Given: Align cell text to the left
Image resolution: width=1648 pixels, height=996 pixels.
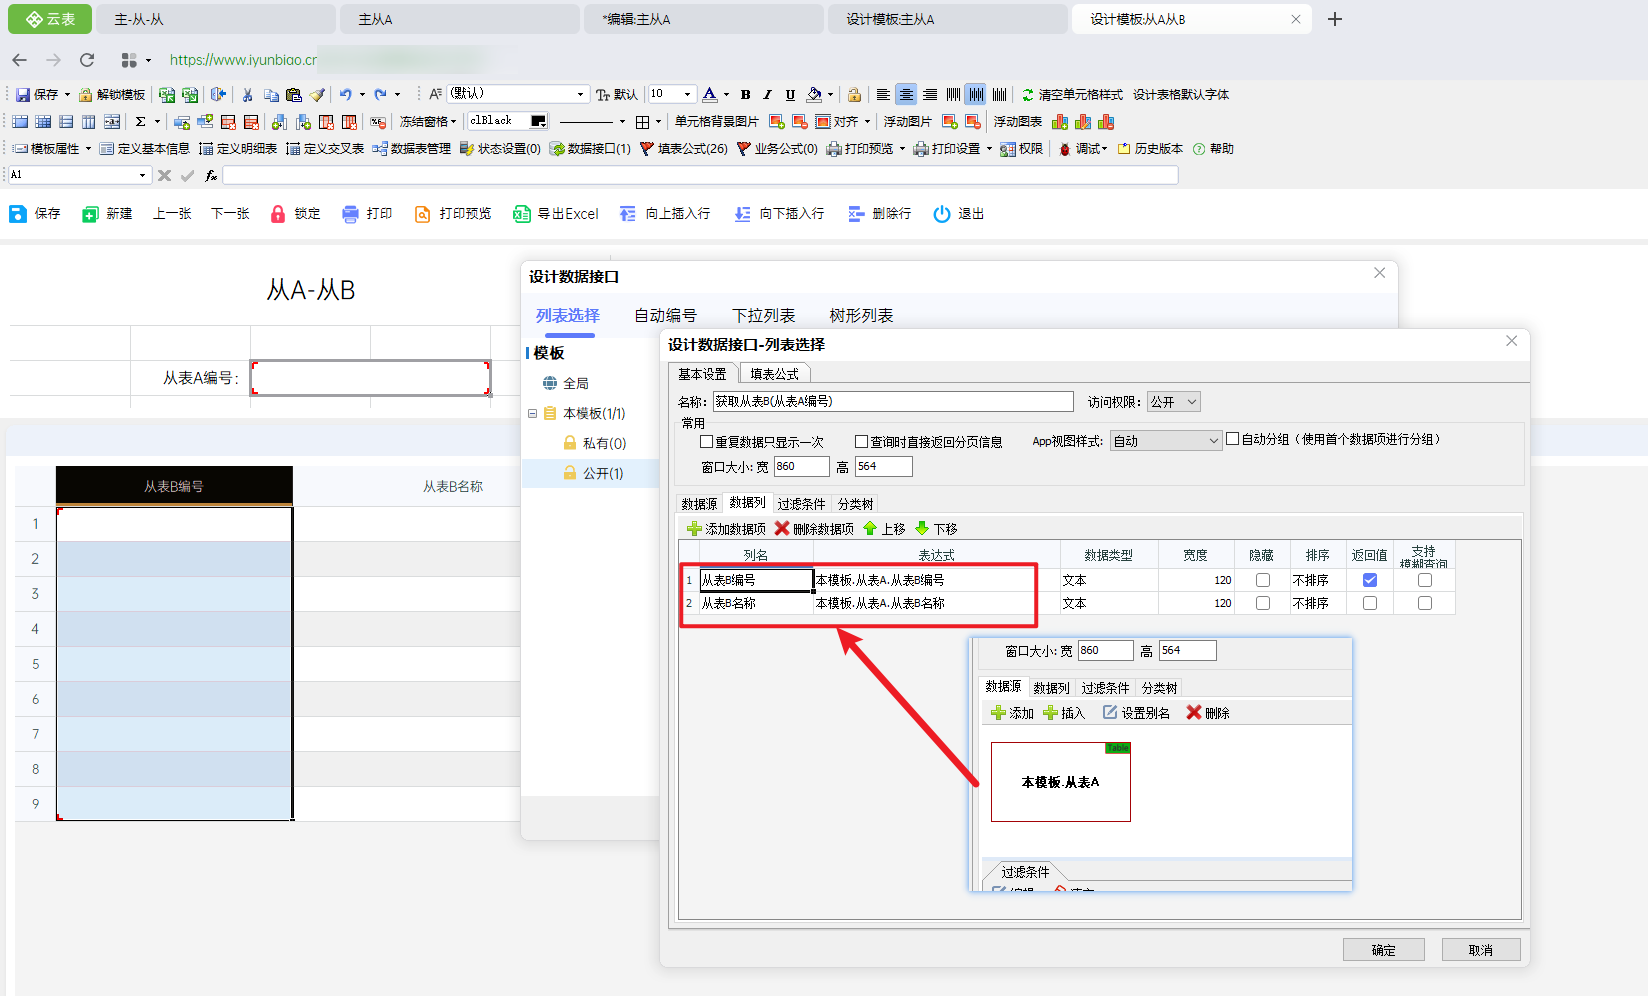Looking at the screenshot, I should coord(883,95).
